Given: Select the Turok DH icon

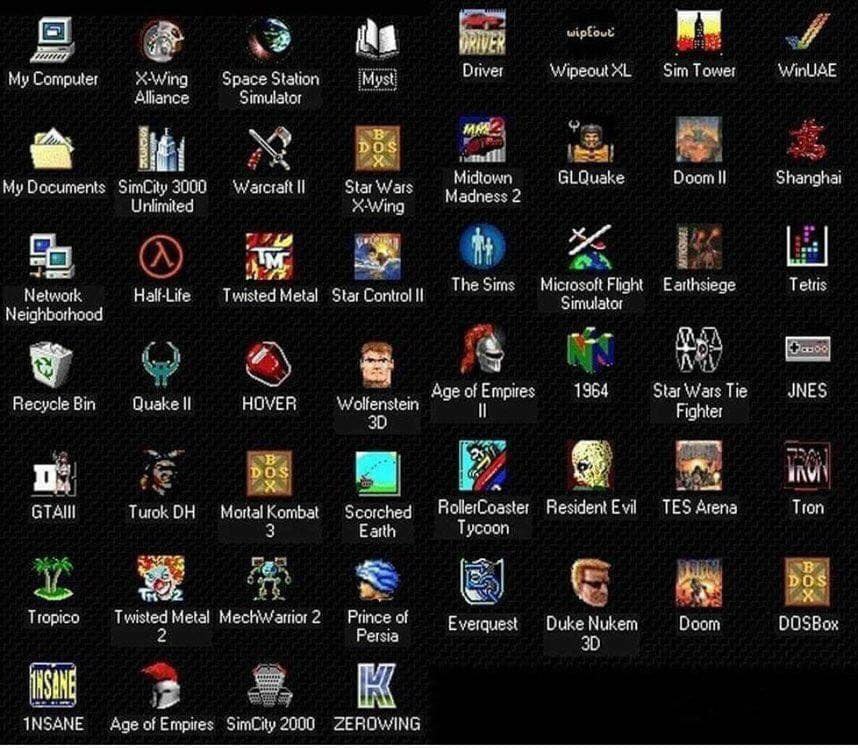Looking at the screenshot, I should click(161, 473).
